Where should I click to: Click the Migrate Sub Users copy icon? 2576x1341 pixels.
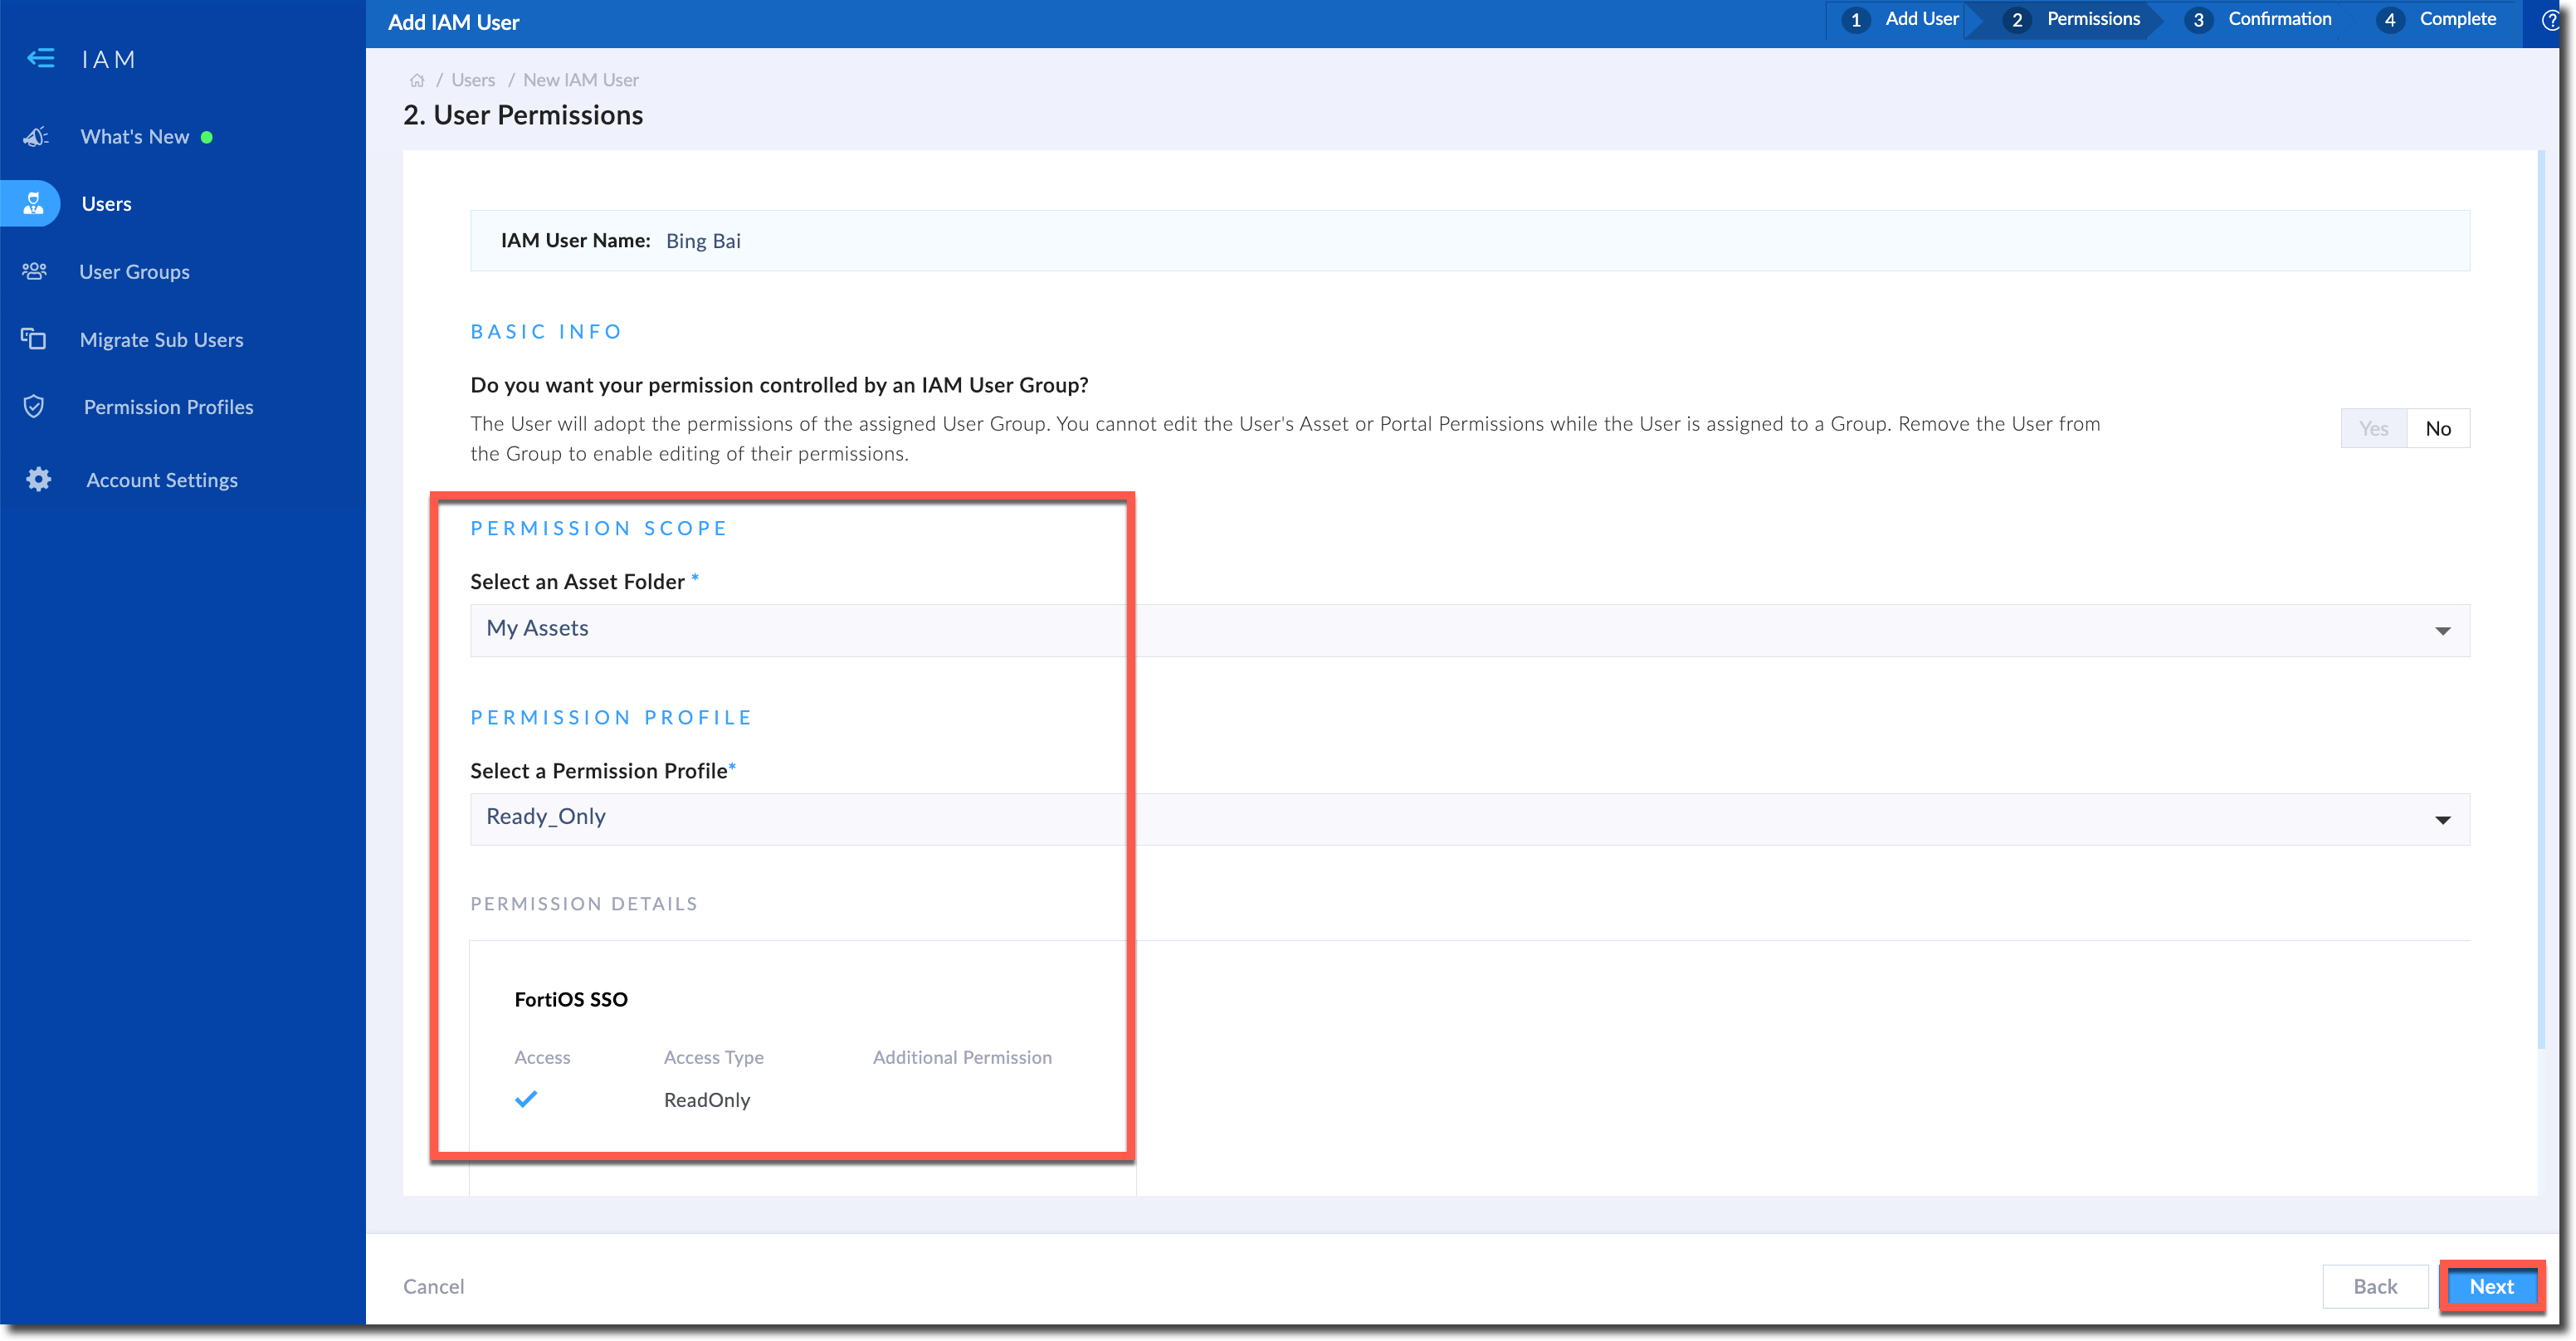pyautogui.click(x=34, y=339)
